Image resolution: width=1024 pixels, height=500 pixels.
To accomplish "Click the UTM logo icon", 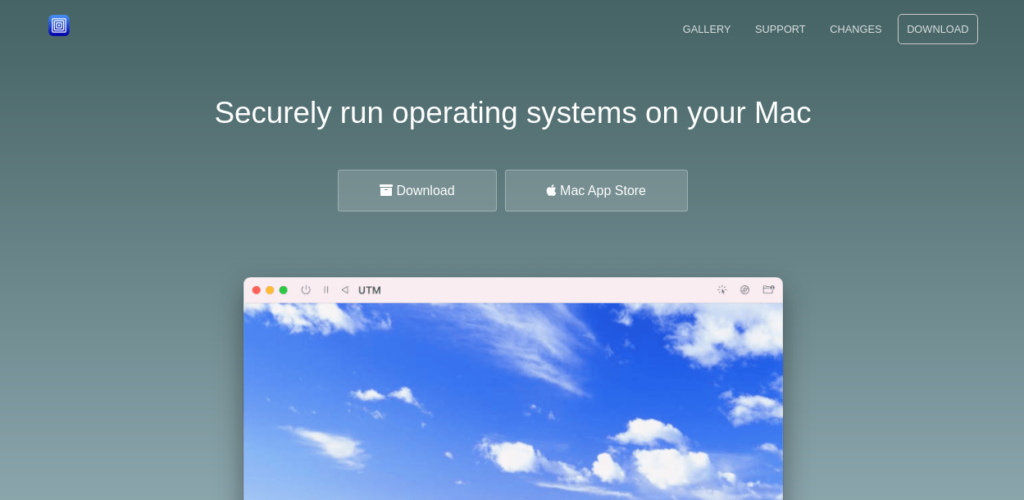I will [x=59, y=25].
